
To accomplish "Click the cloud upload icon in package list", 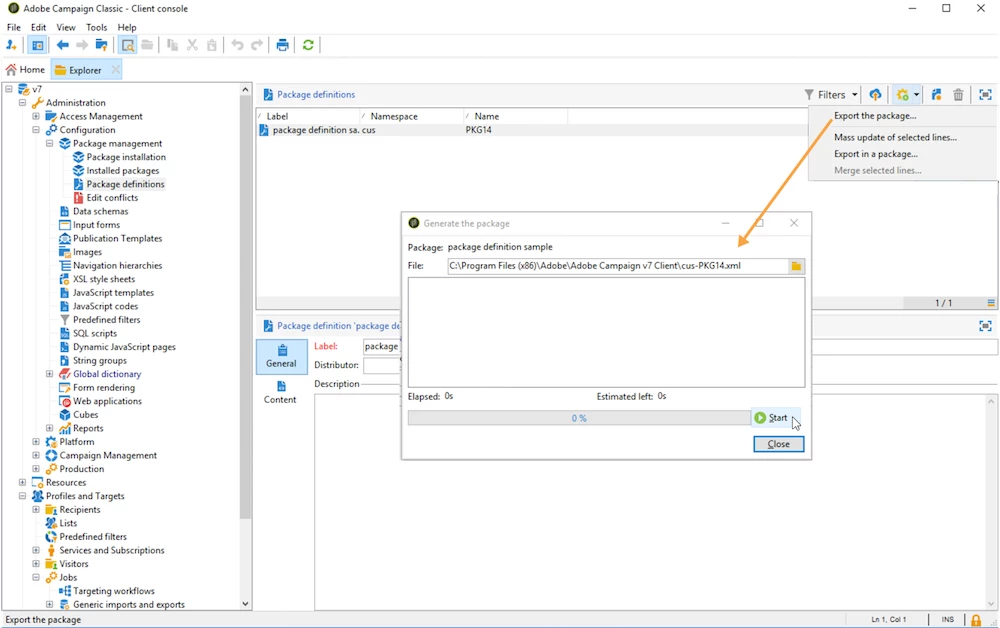I will pos(875,94).
